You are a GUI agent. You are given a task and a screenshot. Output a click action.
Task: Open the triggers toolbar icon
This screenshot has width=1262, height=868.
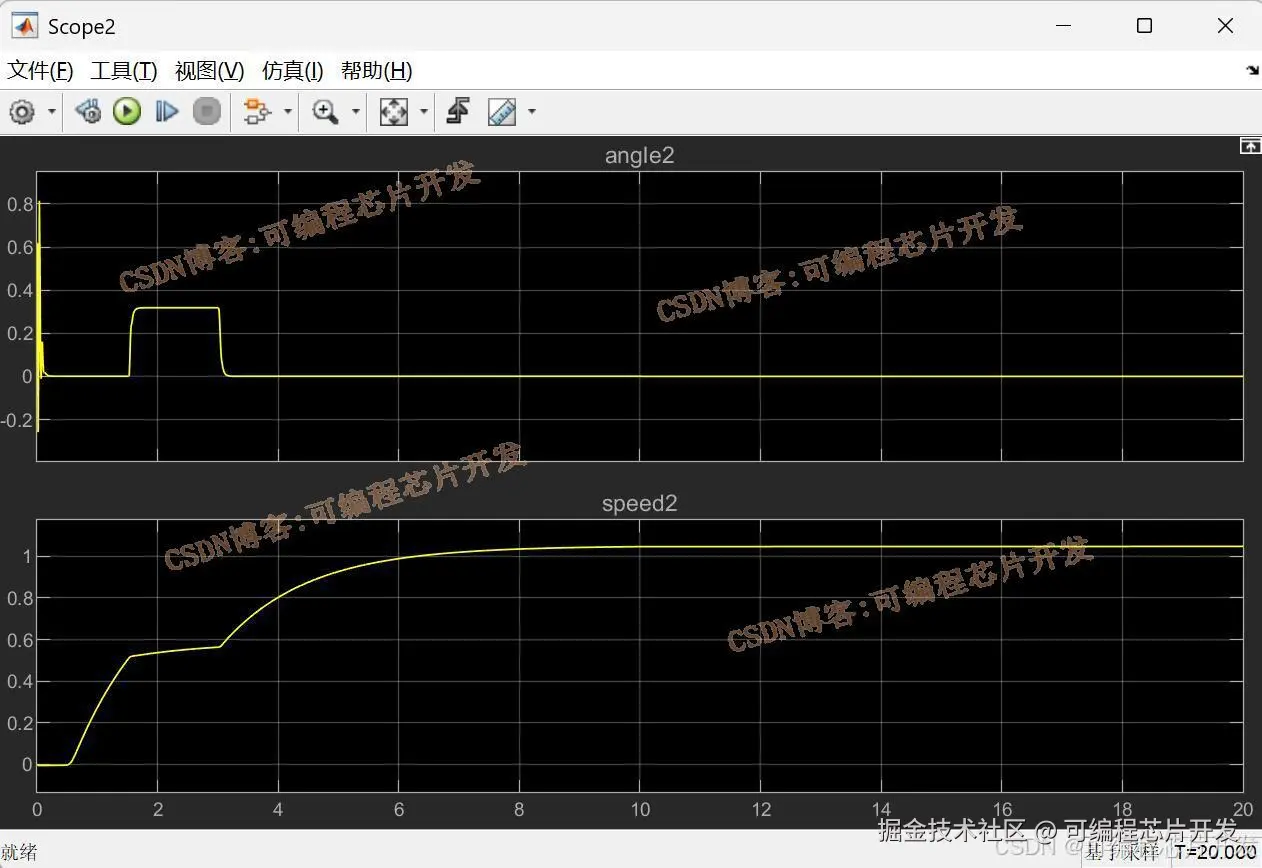[458, 112]
